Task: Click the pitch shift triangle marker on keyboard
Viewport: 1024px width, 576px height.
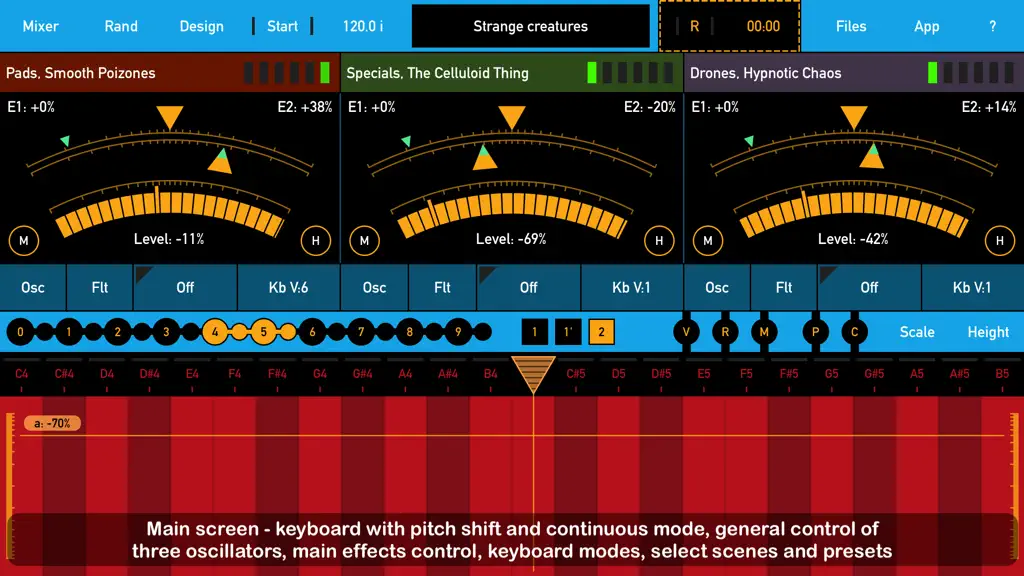Action: pos(534,374)
